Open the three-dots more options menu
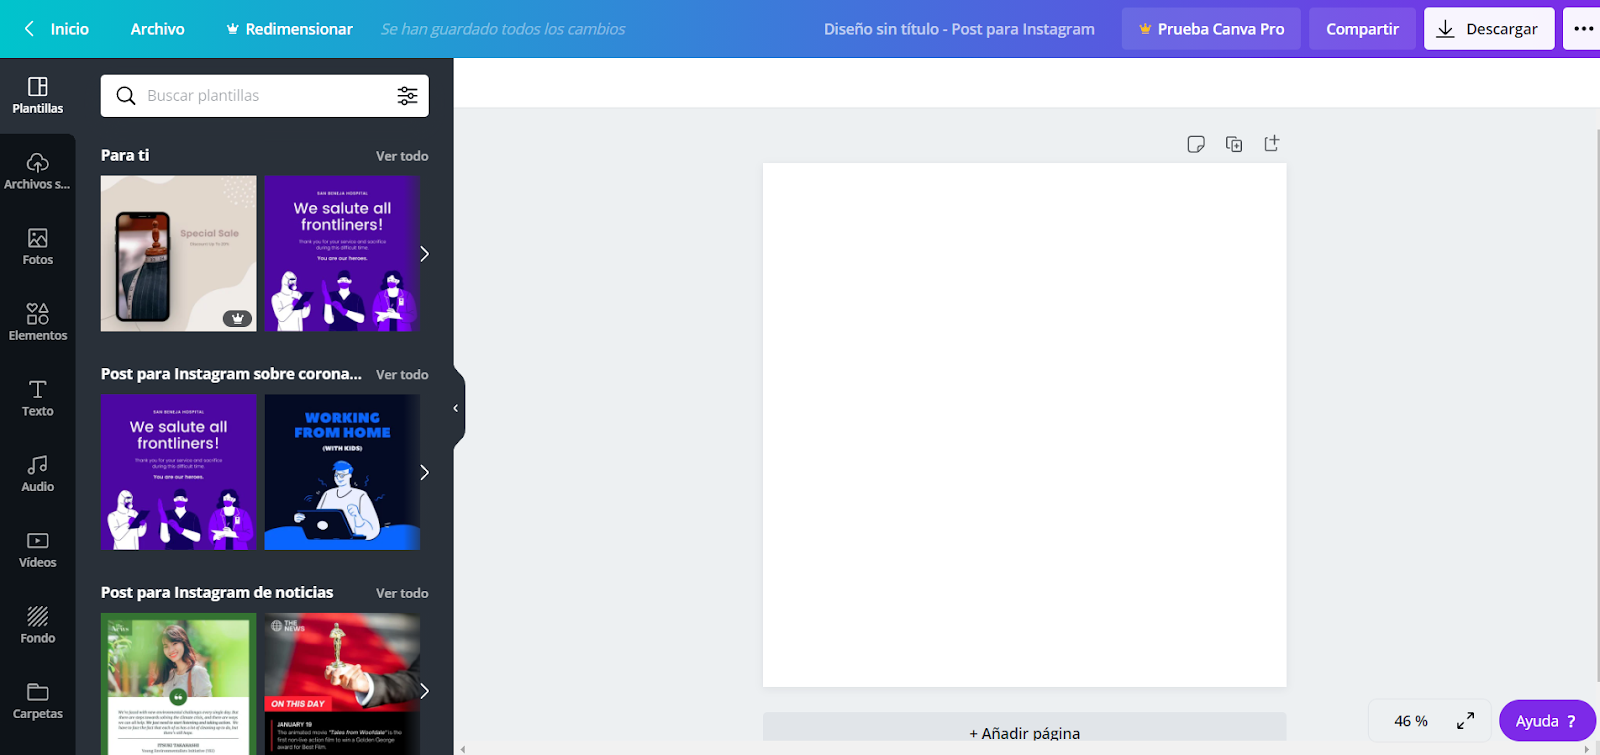The width and height of the screenshot is (1600, 755). click(1583, 29)
